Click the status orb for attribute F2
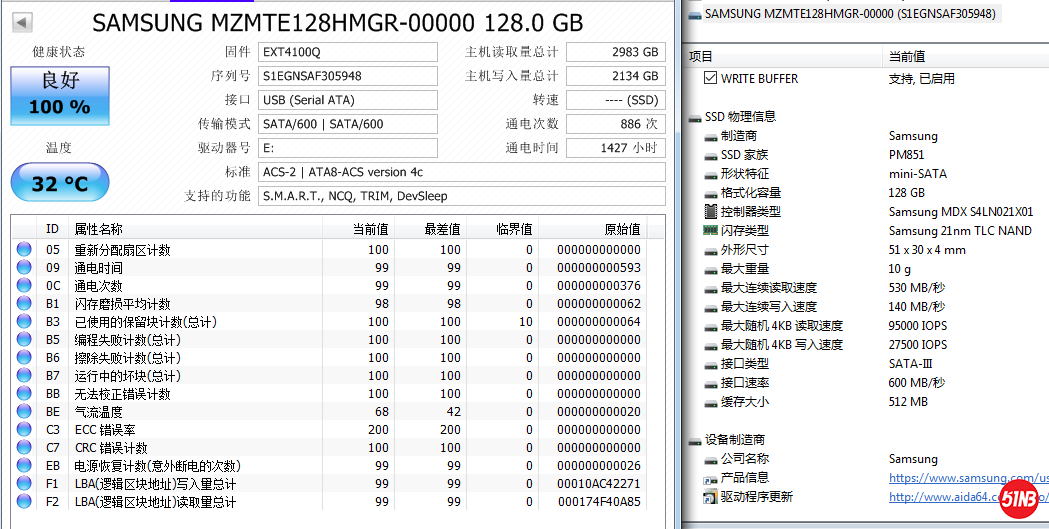The width and height of the screenshot is (1049, 529). (24, 502)
